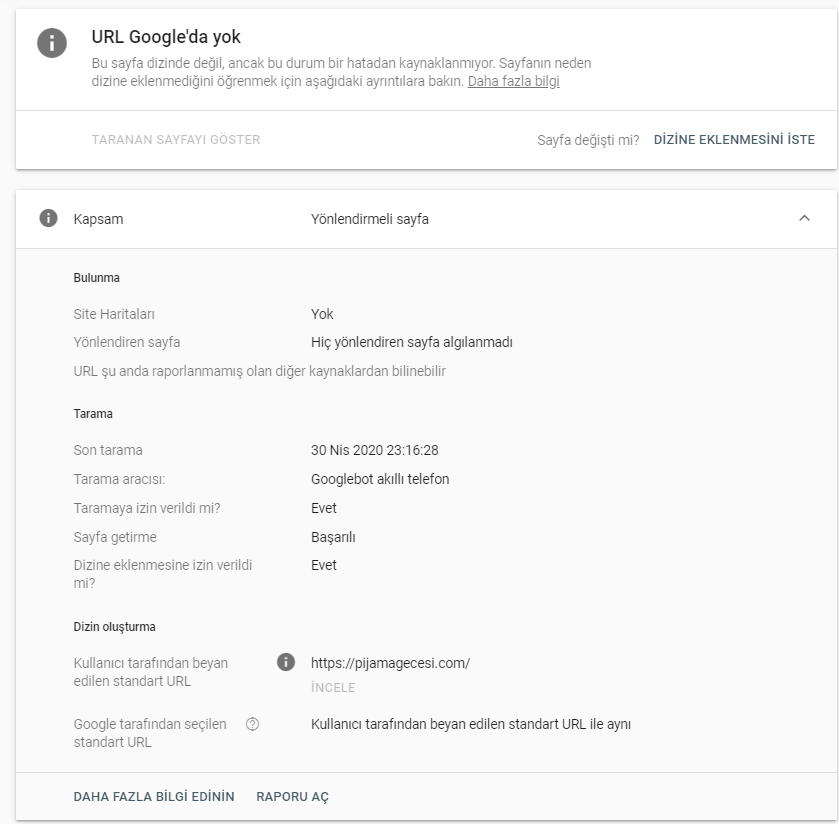Screen dimensions: 839x824
Task: Click the info icon next to Kapsam
Action: pyautogui.click(x=48, y=218)
